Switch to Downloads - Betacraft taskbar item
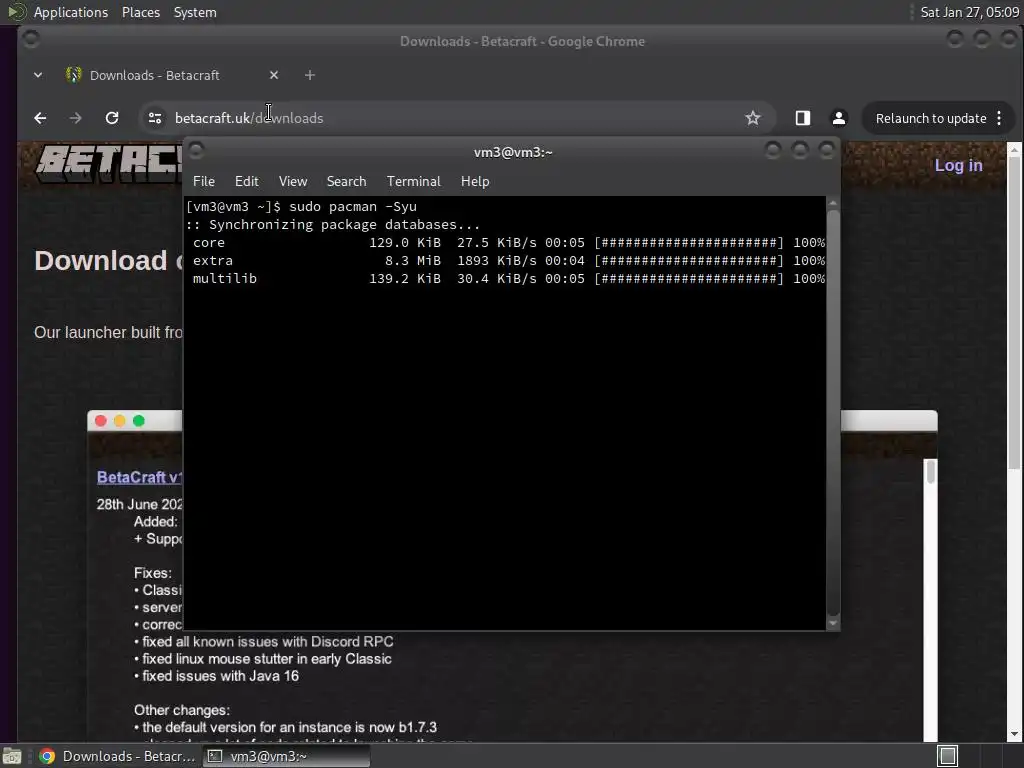1024x768 pixels. pyautogui.click(x=118, y=756)
